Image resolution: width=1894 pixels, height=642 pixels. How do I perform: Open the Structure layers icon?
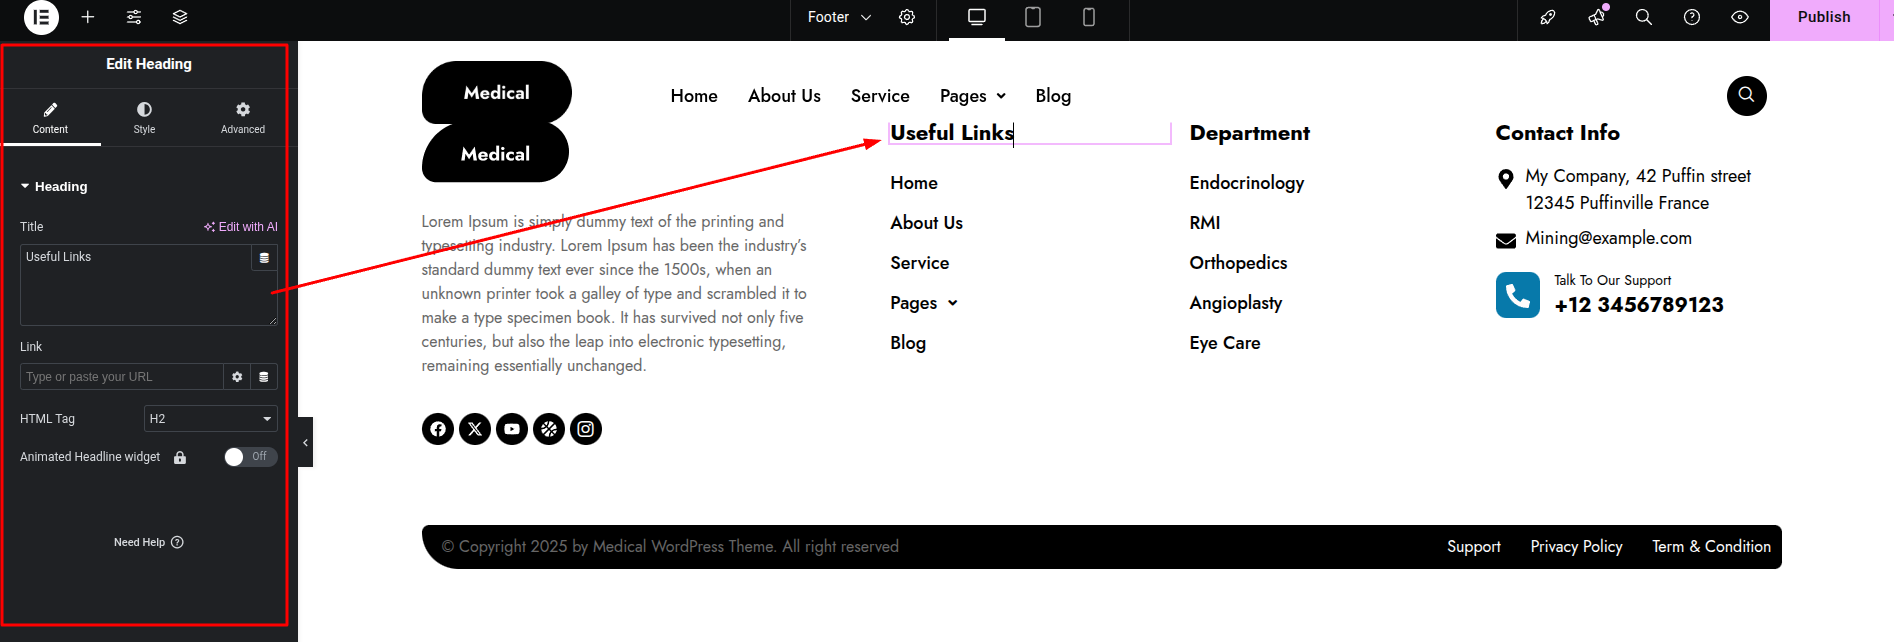[180, 17]
